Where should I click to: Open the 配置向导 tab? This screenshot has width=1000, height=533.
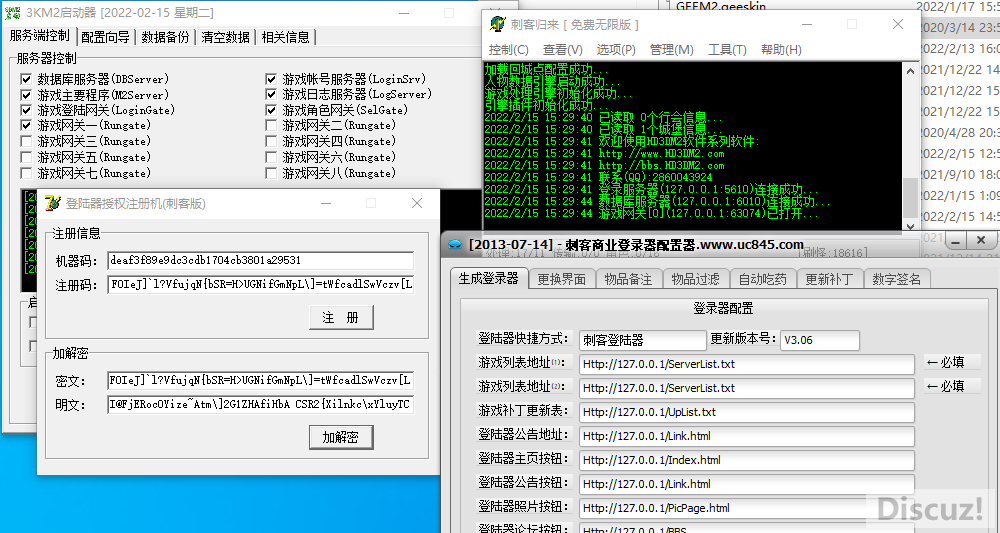point(106,38)
